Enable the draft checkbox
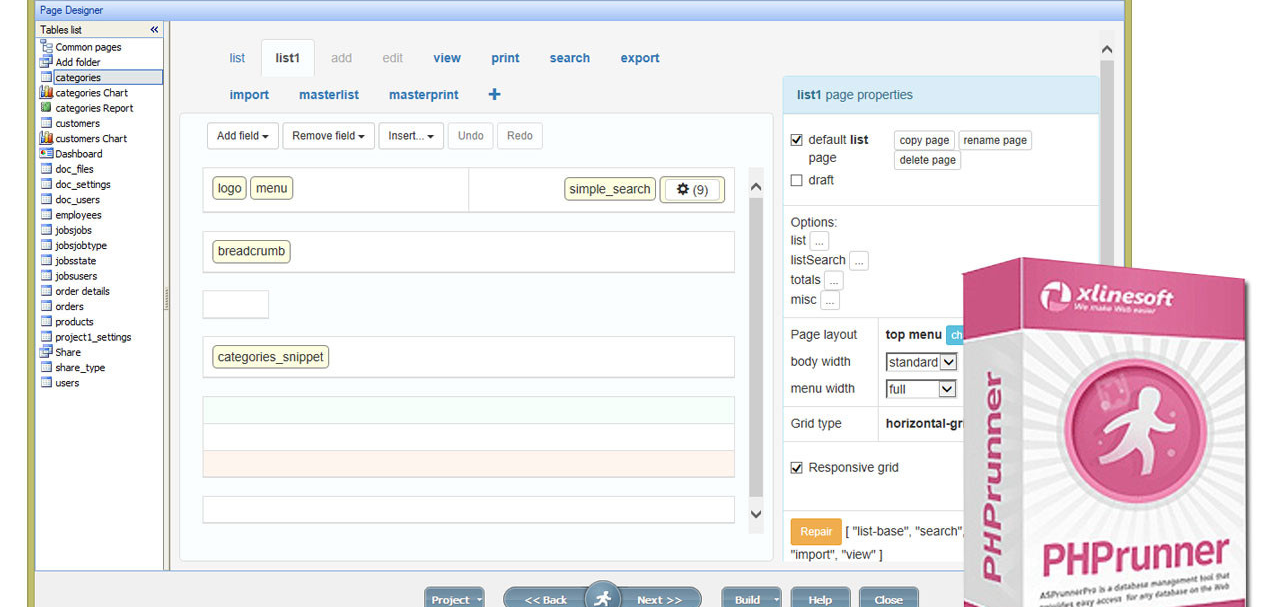 coord(797,180)
